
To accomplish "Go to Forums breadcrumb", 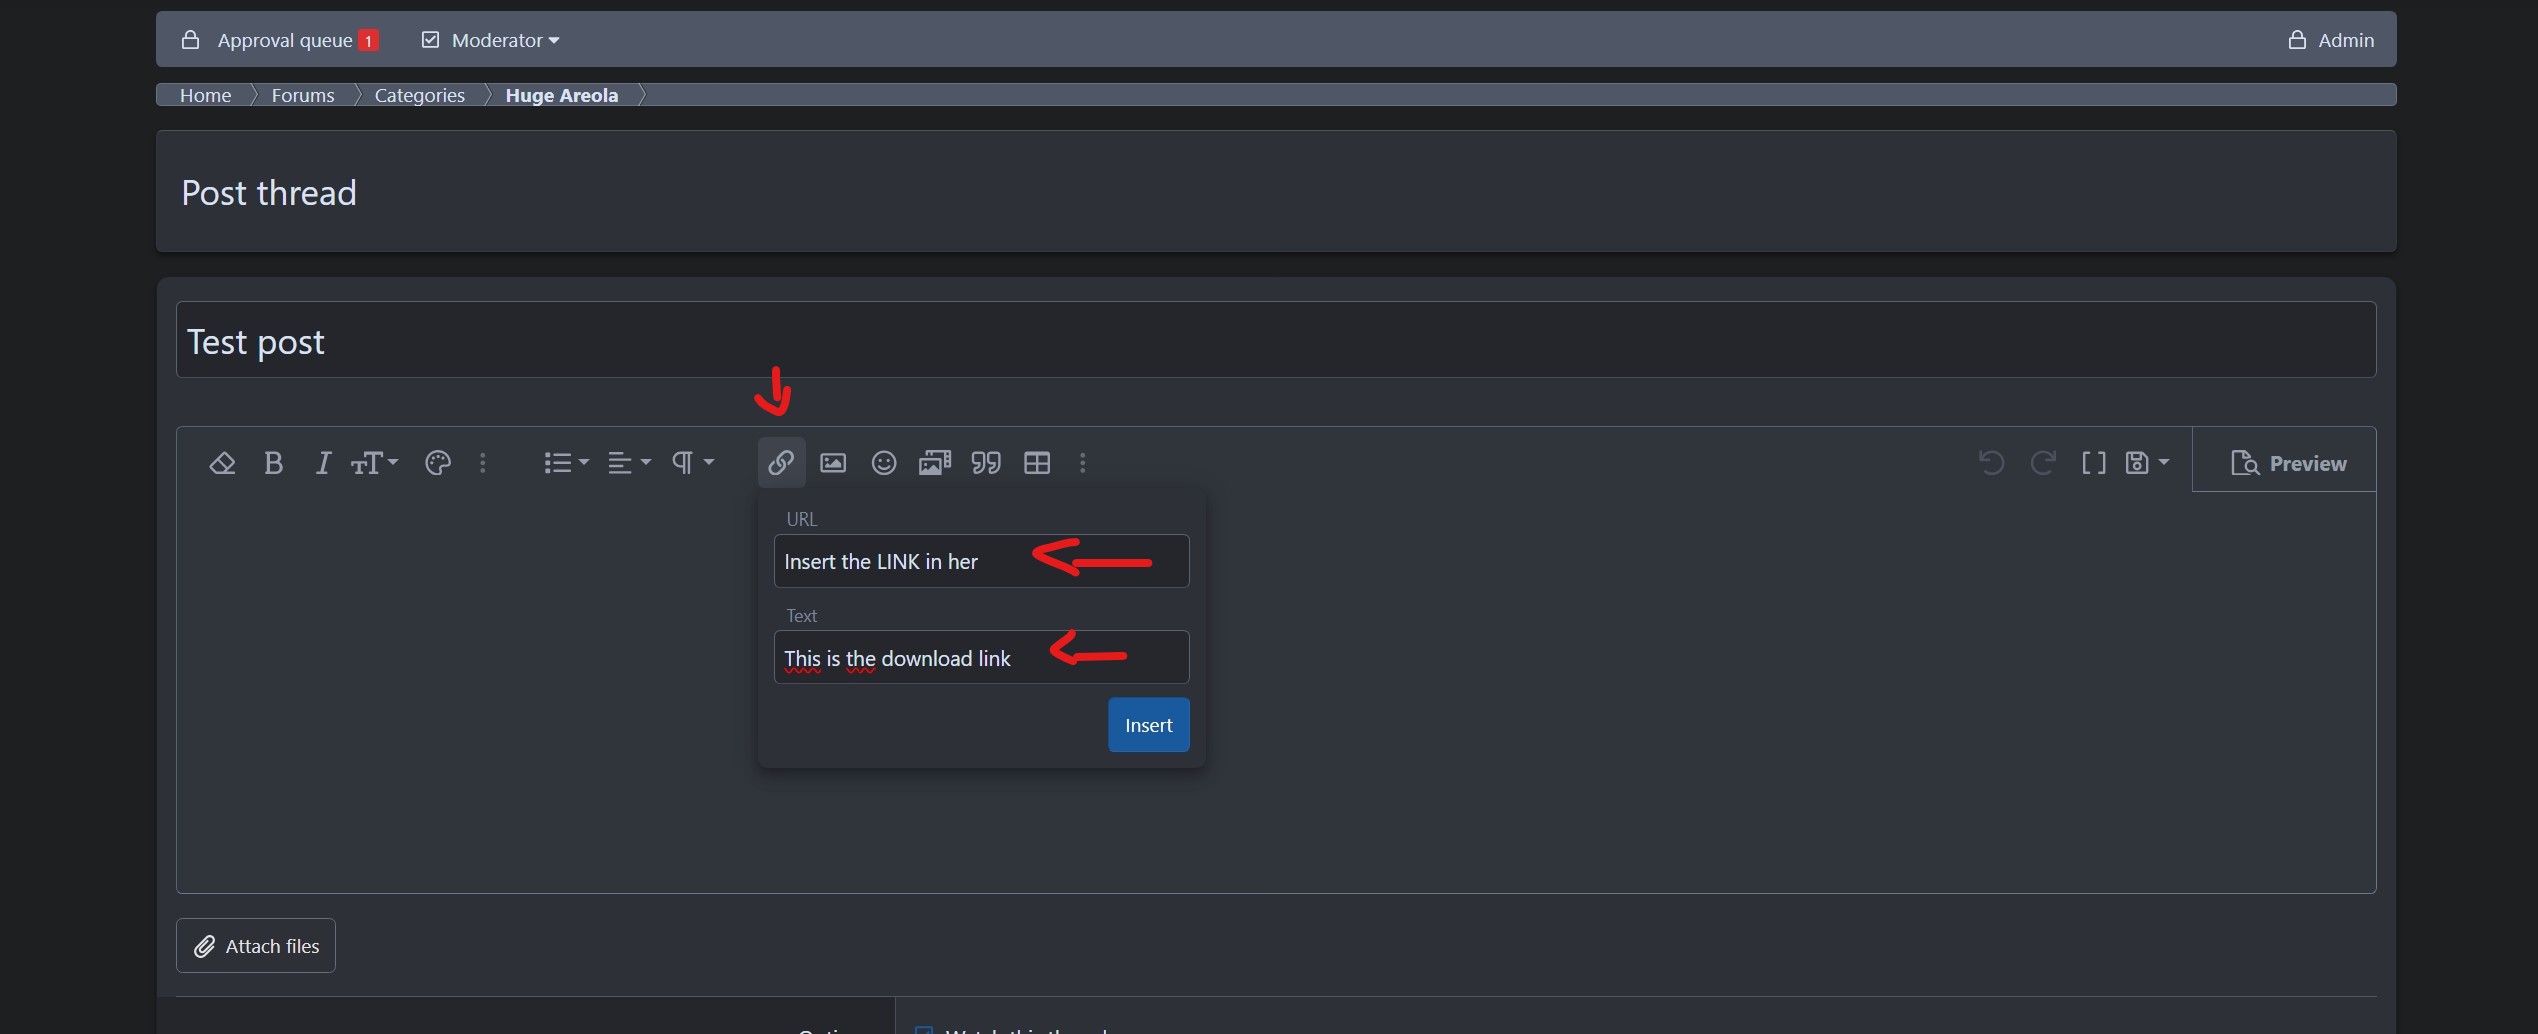I will coord(303,95).
